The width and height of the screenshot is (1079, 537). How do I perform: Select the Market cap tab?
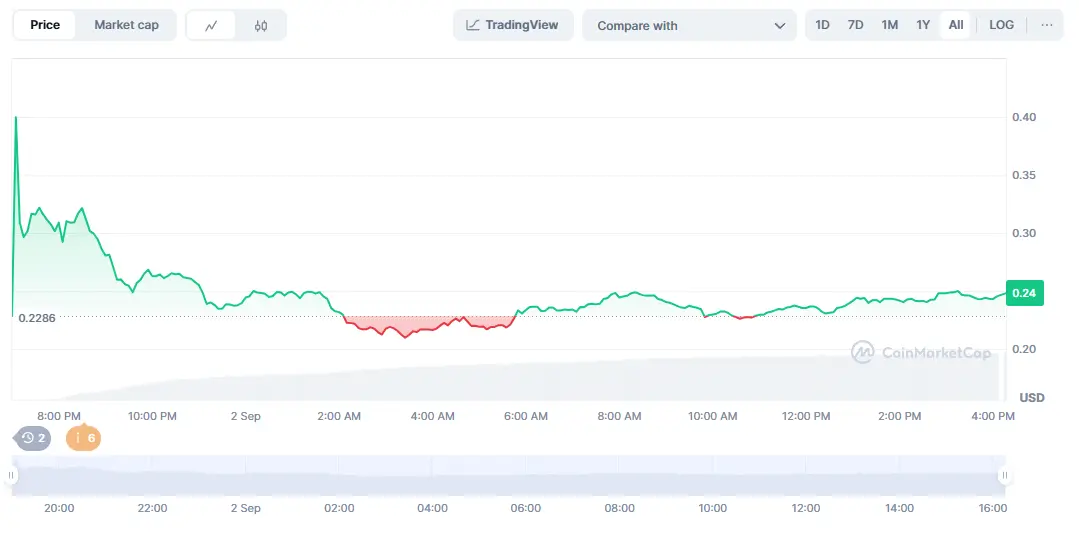(126, 25)
